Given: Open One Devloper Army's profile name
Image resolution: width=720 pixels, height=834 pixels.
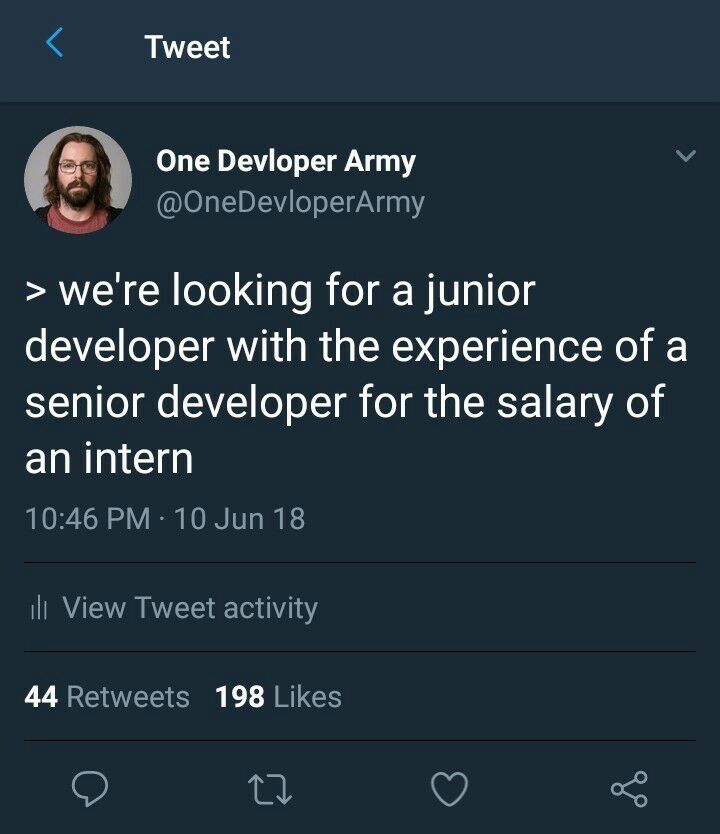Looking at the screenshot, I should click(x=286, y=160).
